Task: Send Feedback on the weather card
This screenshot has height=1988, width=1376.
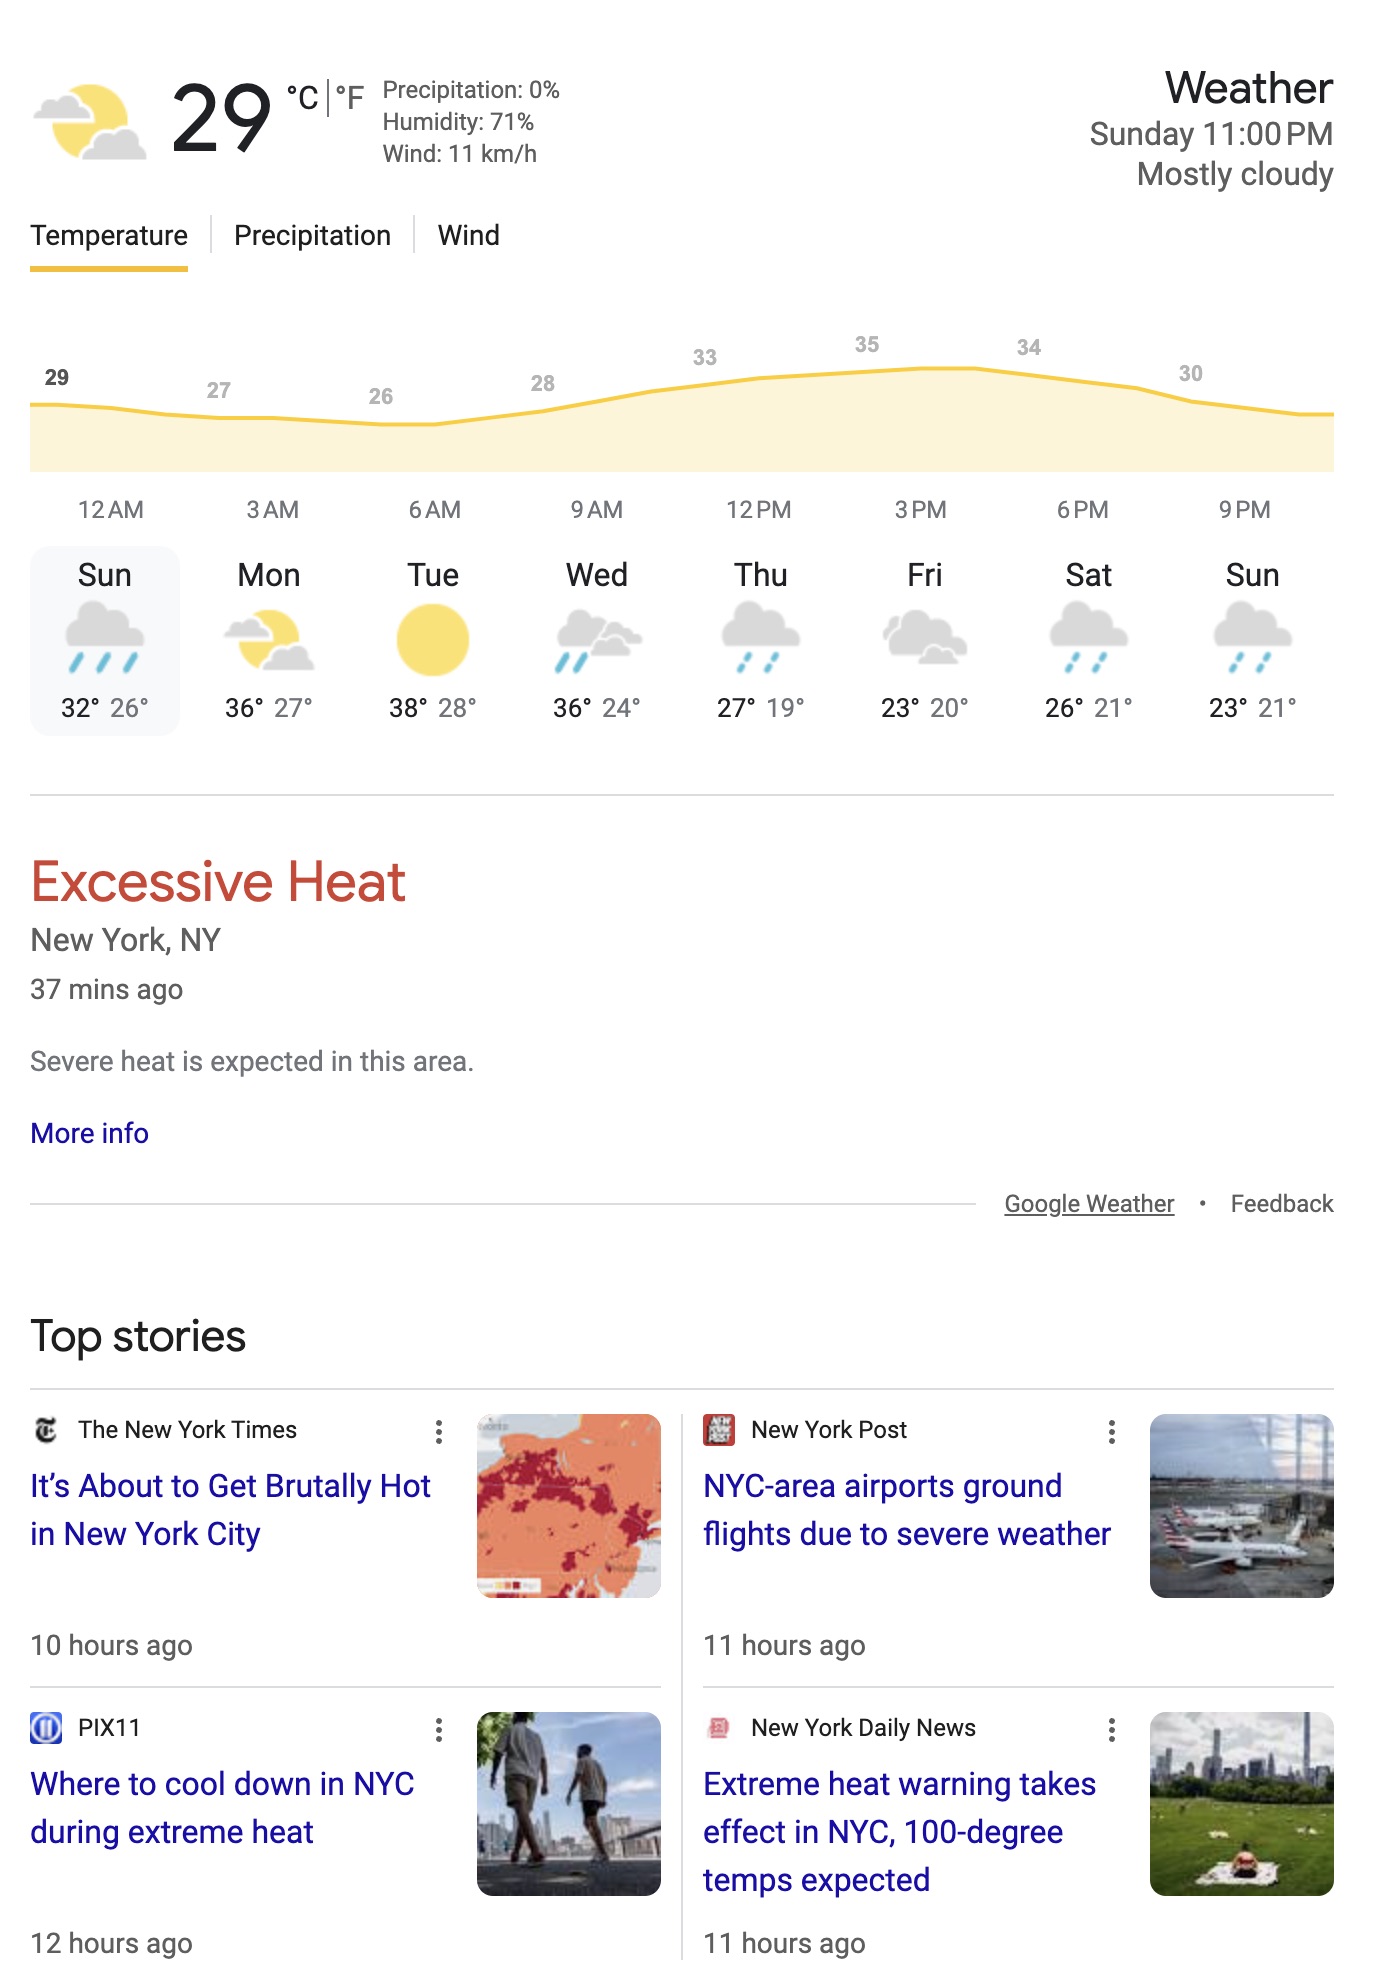Action: 1282,1203
